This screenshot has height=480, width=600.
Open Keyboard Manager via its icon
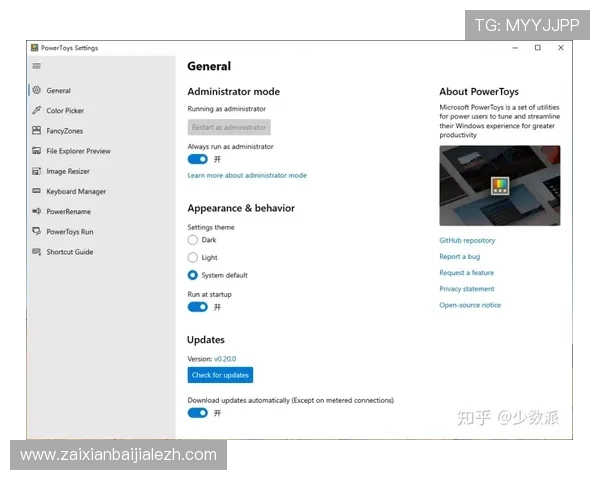pyautogui.click(x=36, y=191)
